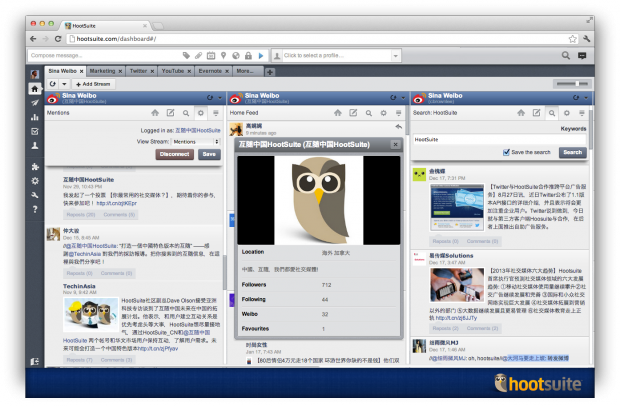The image size is (620, 406).
Task: Click the owl profile picture in popup
Action: coord(319,200)
